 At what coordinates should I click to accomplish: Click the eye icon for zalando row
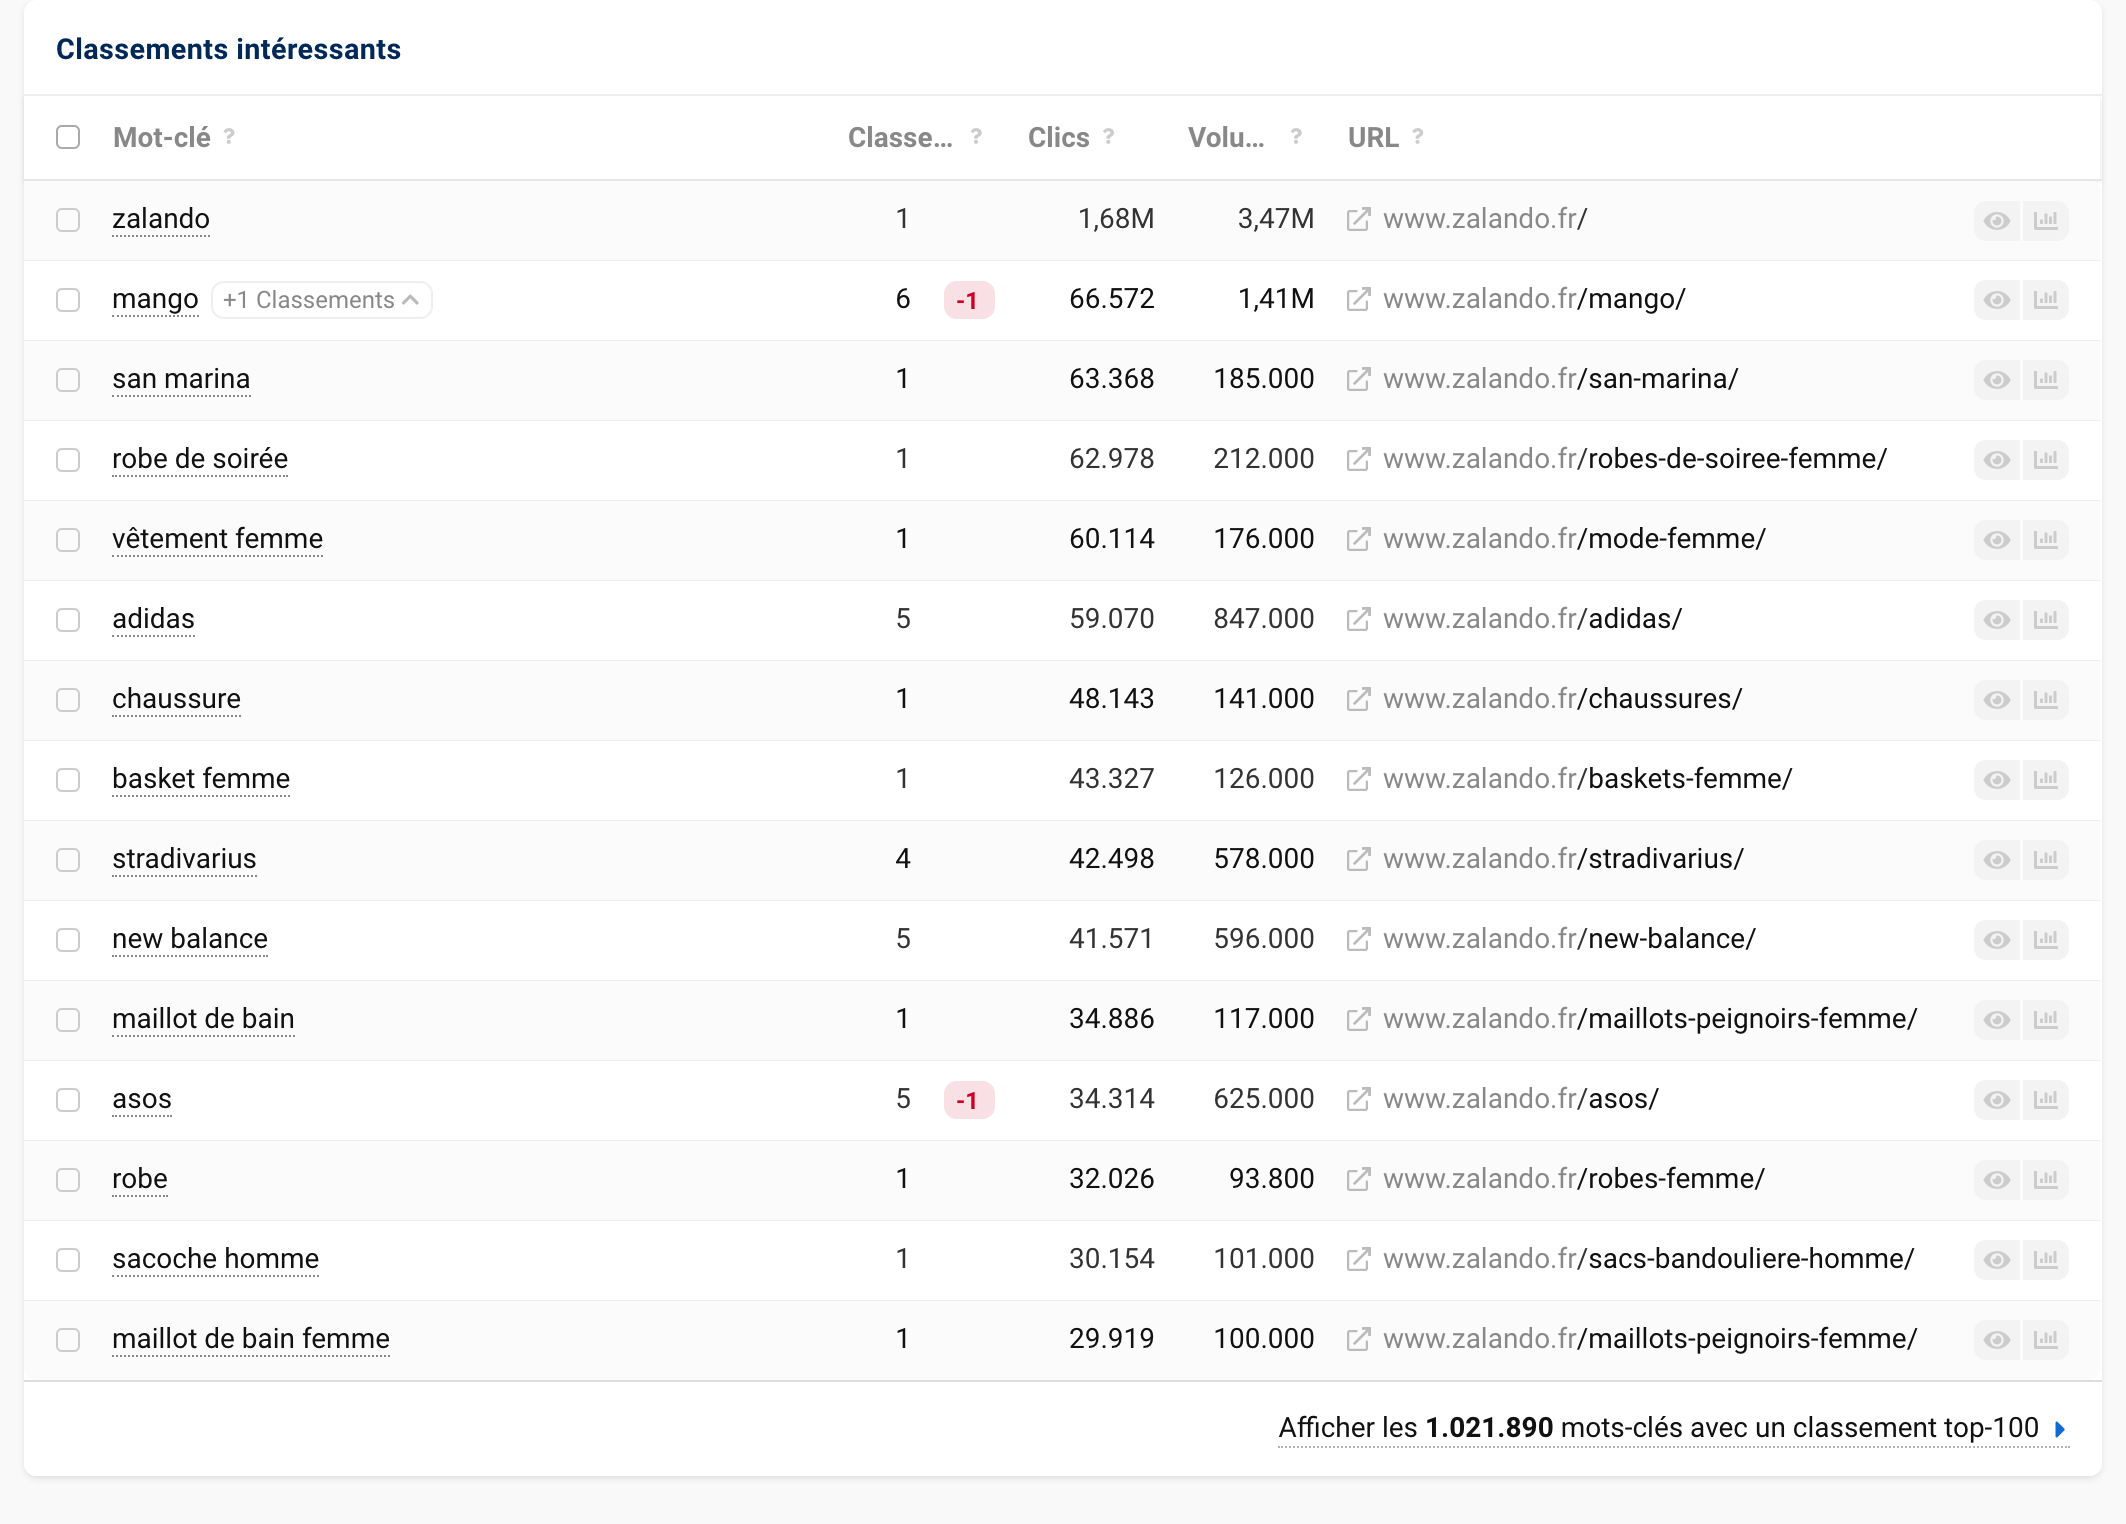coord(1997,219)
